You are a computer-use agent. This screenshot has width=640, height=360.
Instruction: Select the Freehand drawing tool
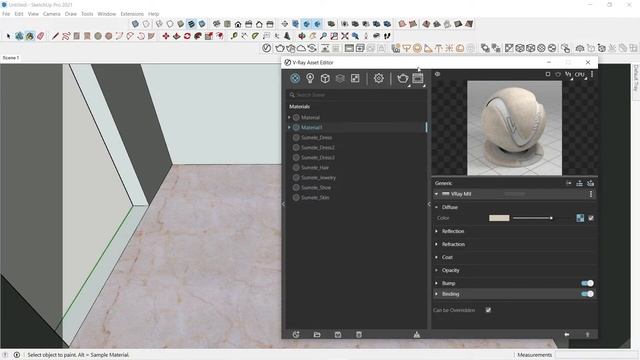tap(66, 36)
